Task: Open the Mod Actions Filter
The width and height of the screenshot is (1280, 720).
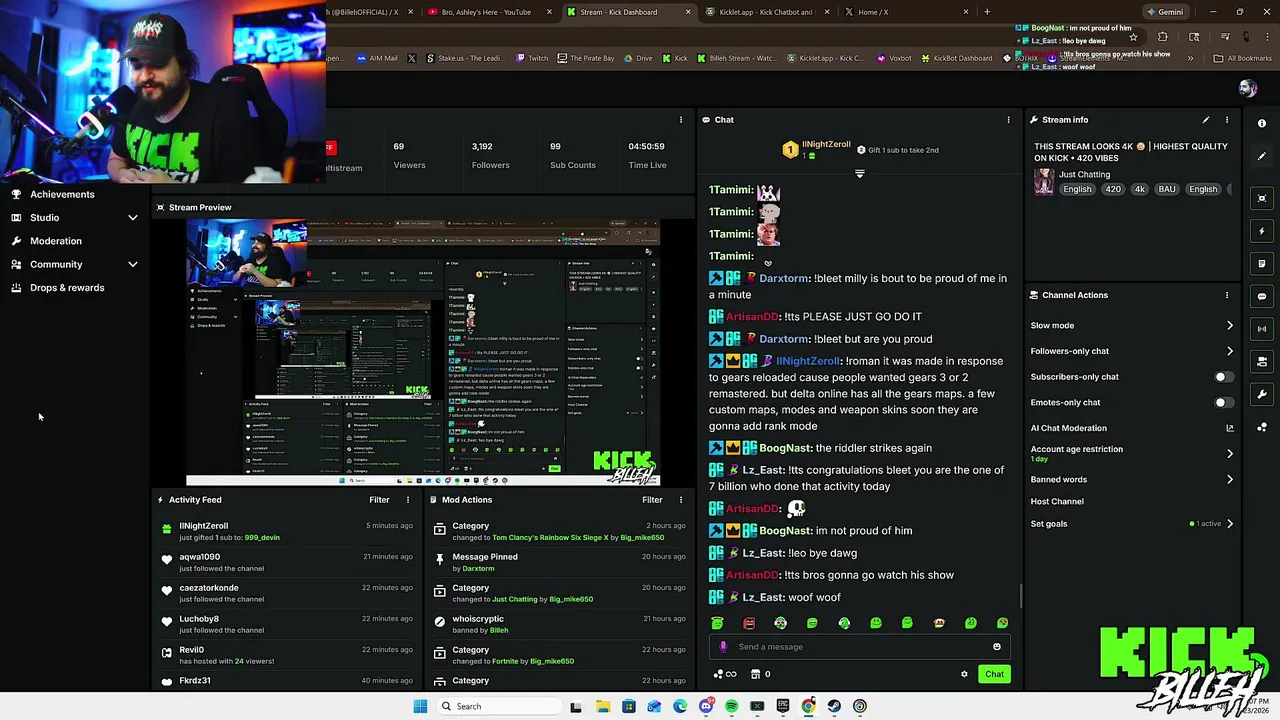Action: tap(652, 500)
